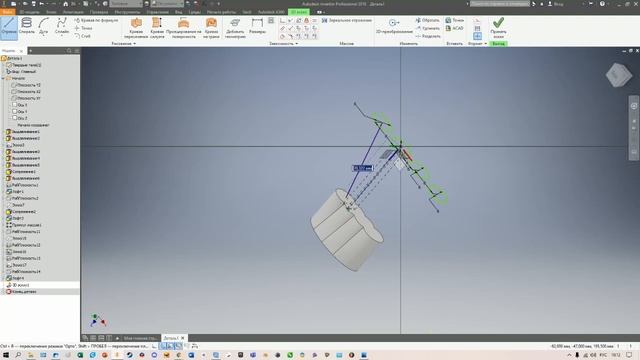
Task: Click Кривая пересечения (Intersection curve)
Action: pyautogui.click(x=136, y=28)
